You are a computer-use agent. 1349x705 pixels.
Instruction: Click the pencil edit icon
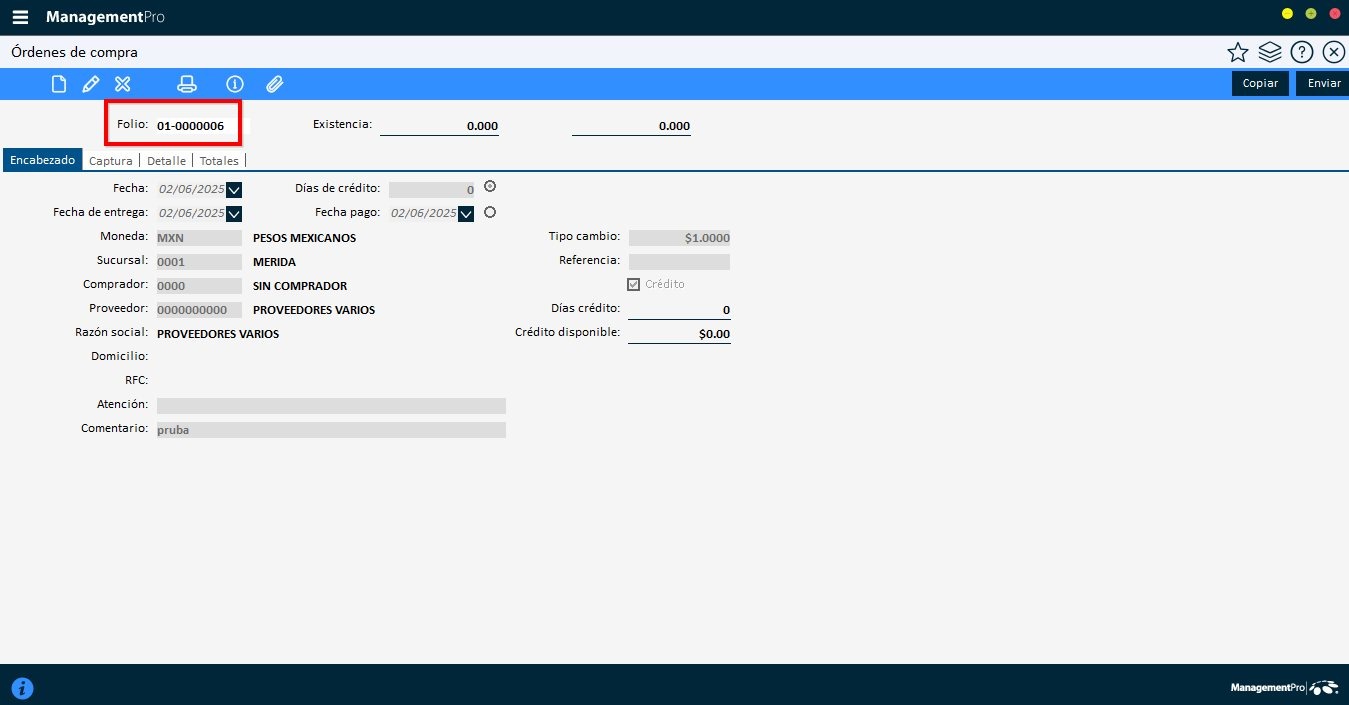90,84
